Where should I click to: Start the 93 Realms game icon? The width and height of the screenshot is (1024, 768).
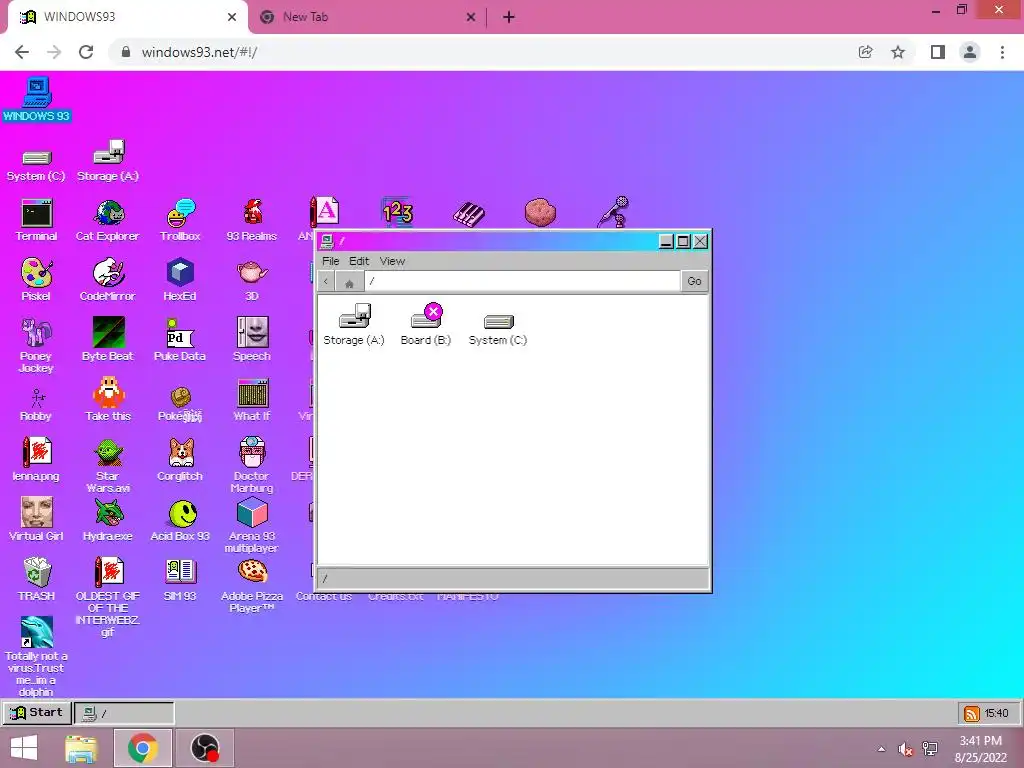pyautogui.click(x=251, y=221)
